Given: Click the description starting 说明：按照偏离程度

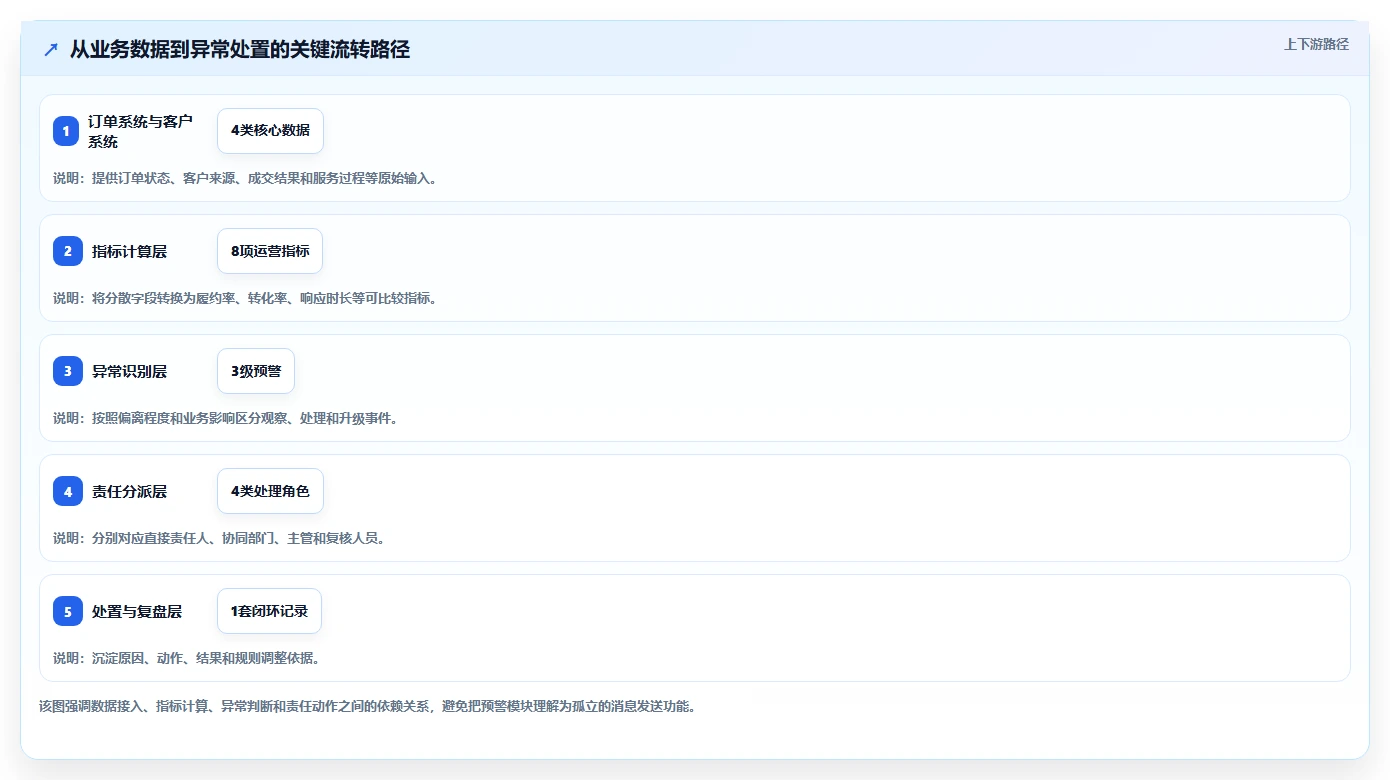Looking at the screenshot, I should (226, 418).
